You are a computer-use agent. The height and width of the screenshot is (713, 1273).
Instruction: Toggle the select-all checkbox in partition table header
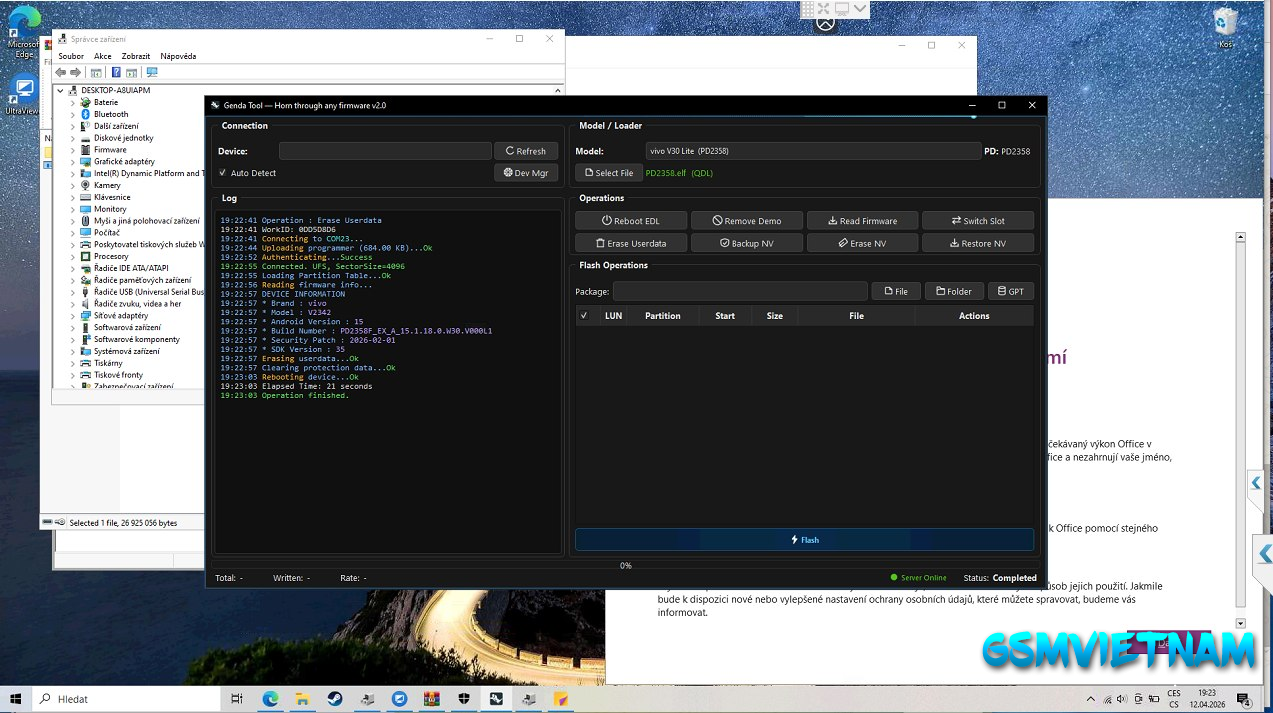click(x=584, y=316)
